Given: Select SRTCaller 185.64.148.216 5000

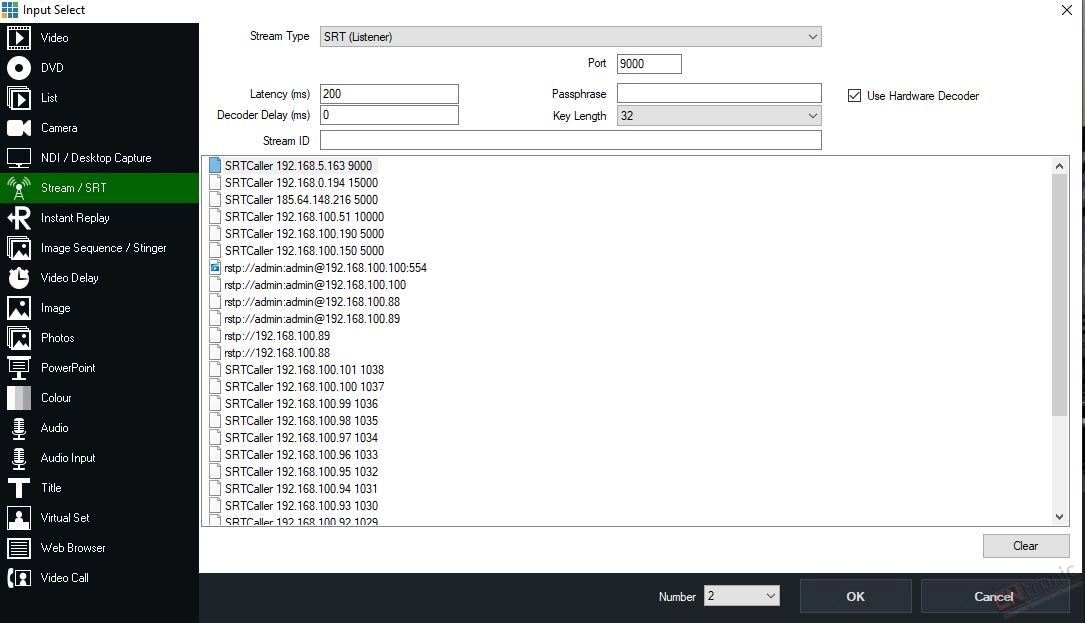Looking at the screenshot, I should pos(301,199).
